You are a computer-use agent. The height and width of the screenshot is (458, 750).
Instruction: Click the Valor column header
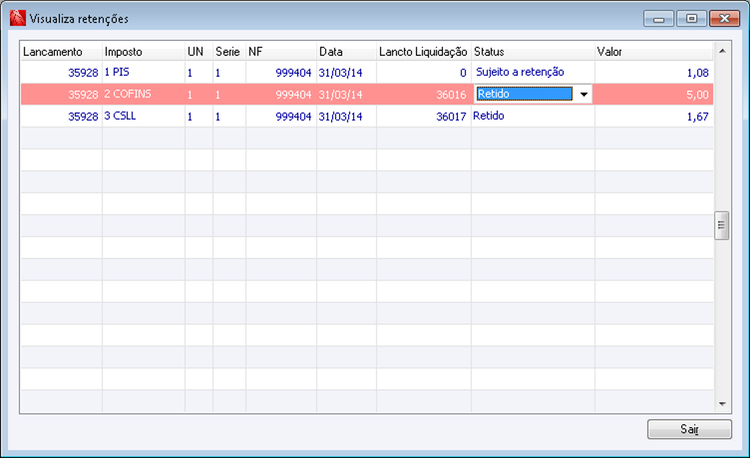click(653, 52)
